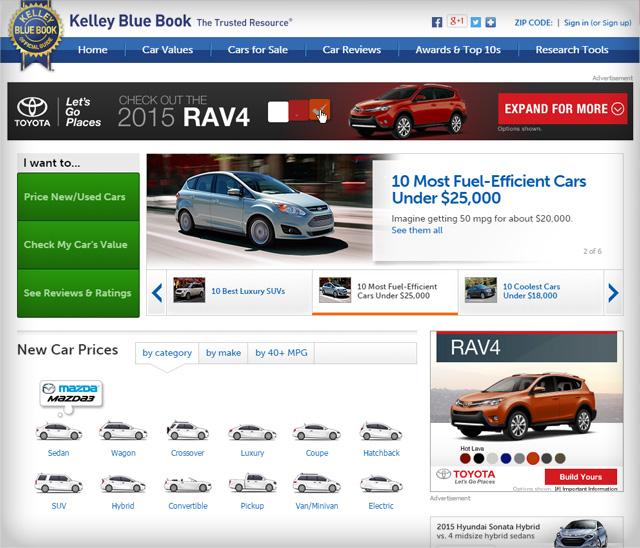
Task: Click the Toyota logo in top banner
Action: point(32,112)
